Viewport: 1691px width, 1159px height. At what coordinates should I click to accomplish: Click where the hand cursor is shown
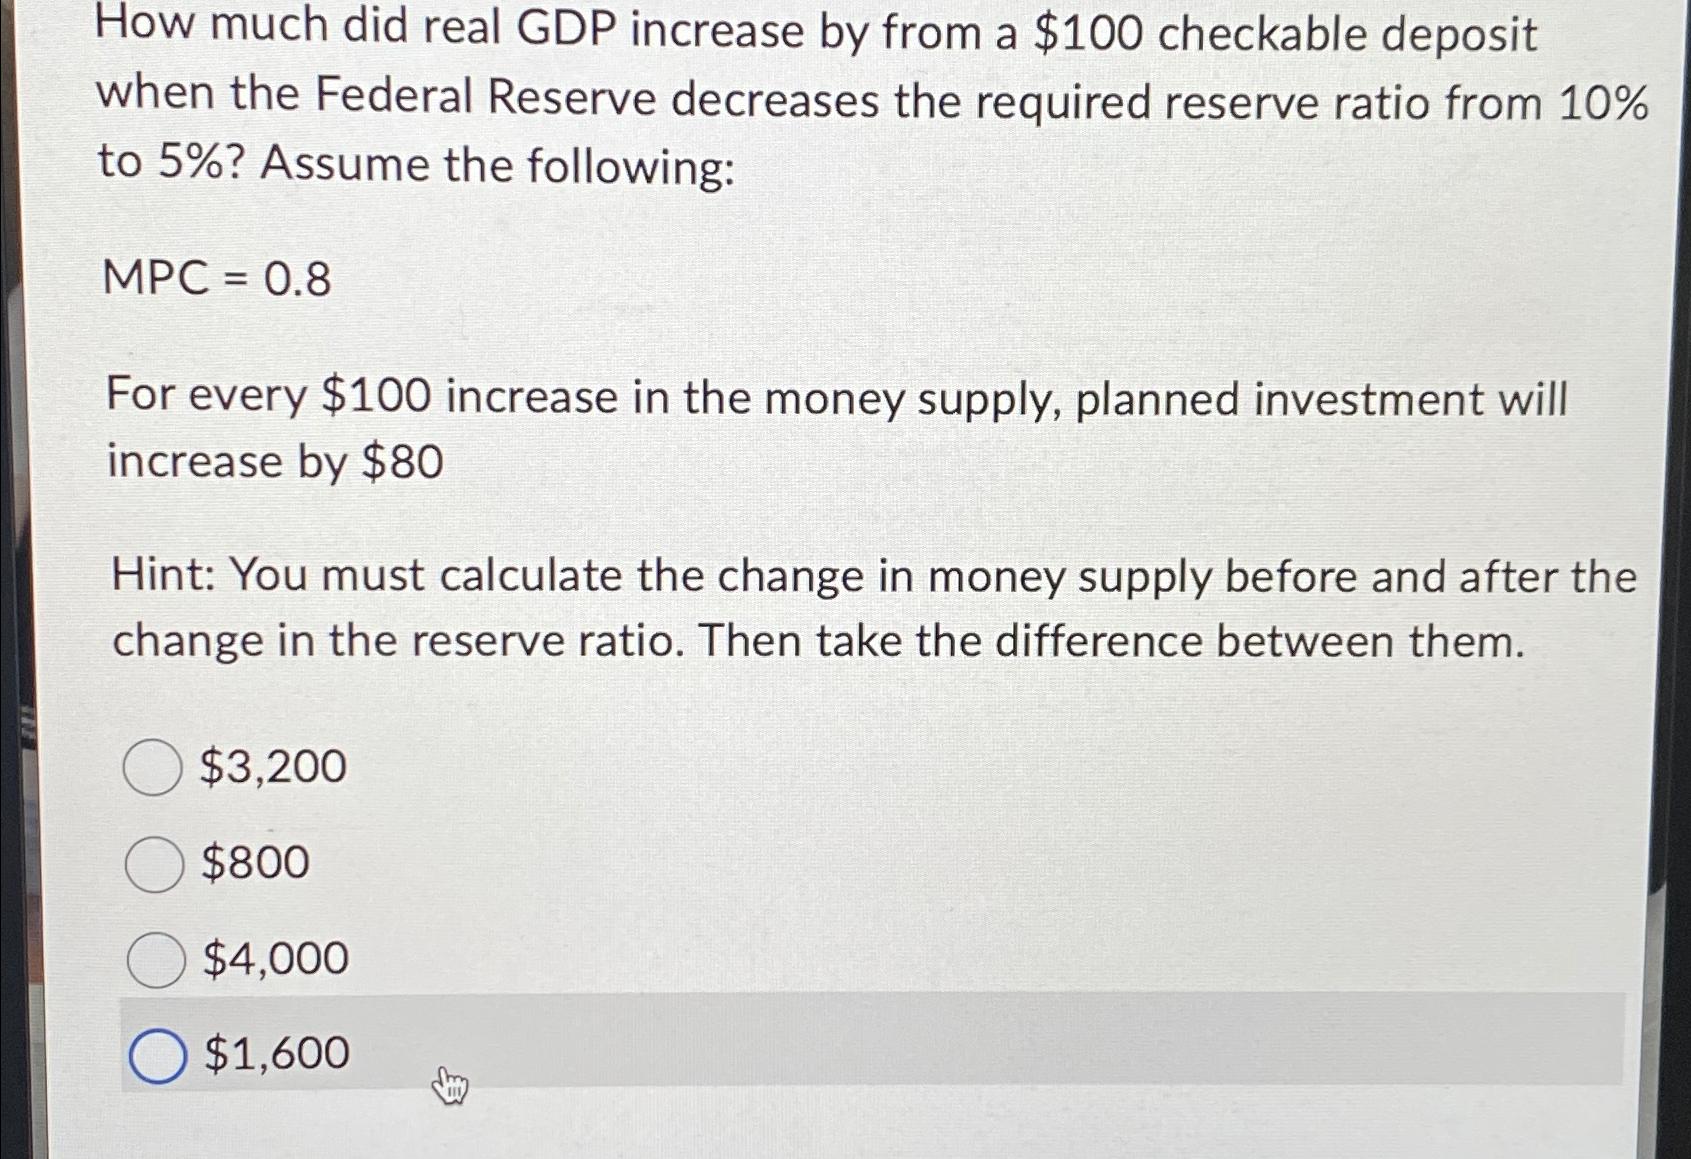(x=449, y=1085)
